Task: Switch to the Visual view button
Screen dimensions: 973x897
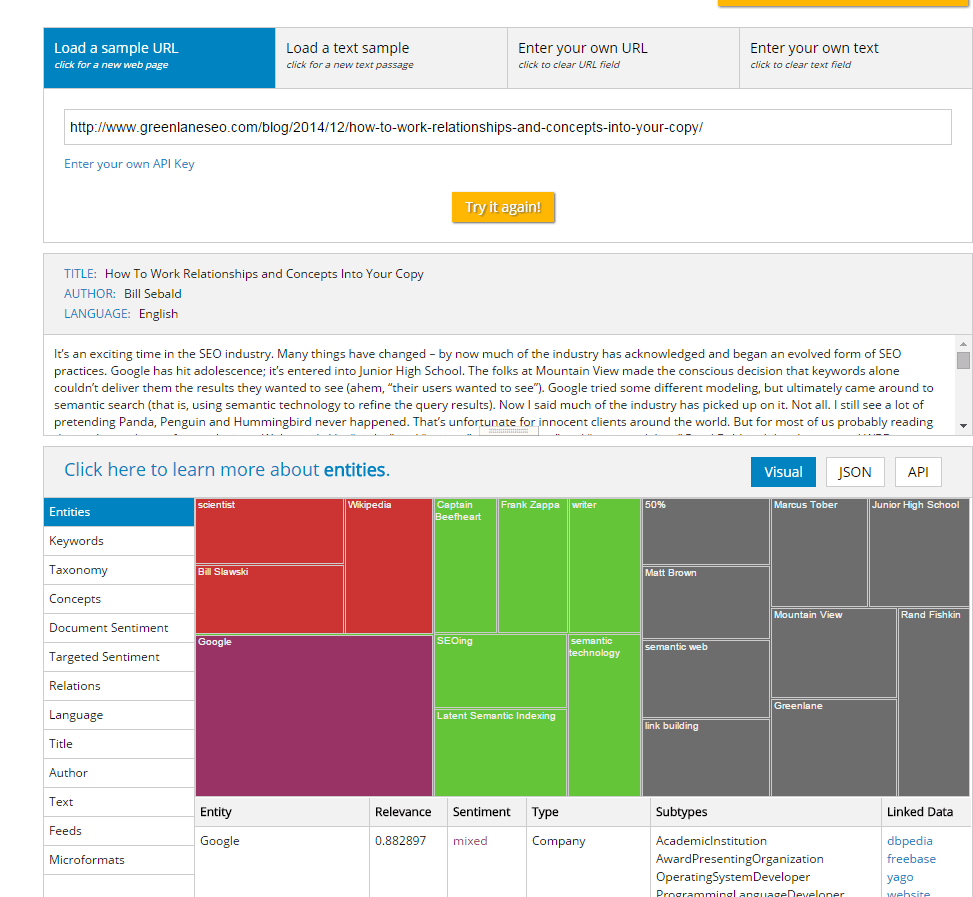Action: click(783, 472)
